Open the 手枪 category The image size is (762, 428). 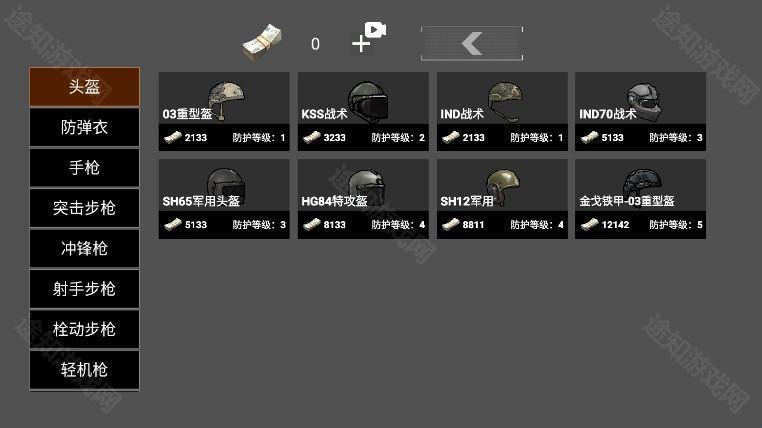pyautogui.click(x=85, y=168)
